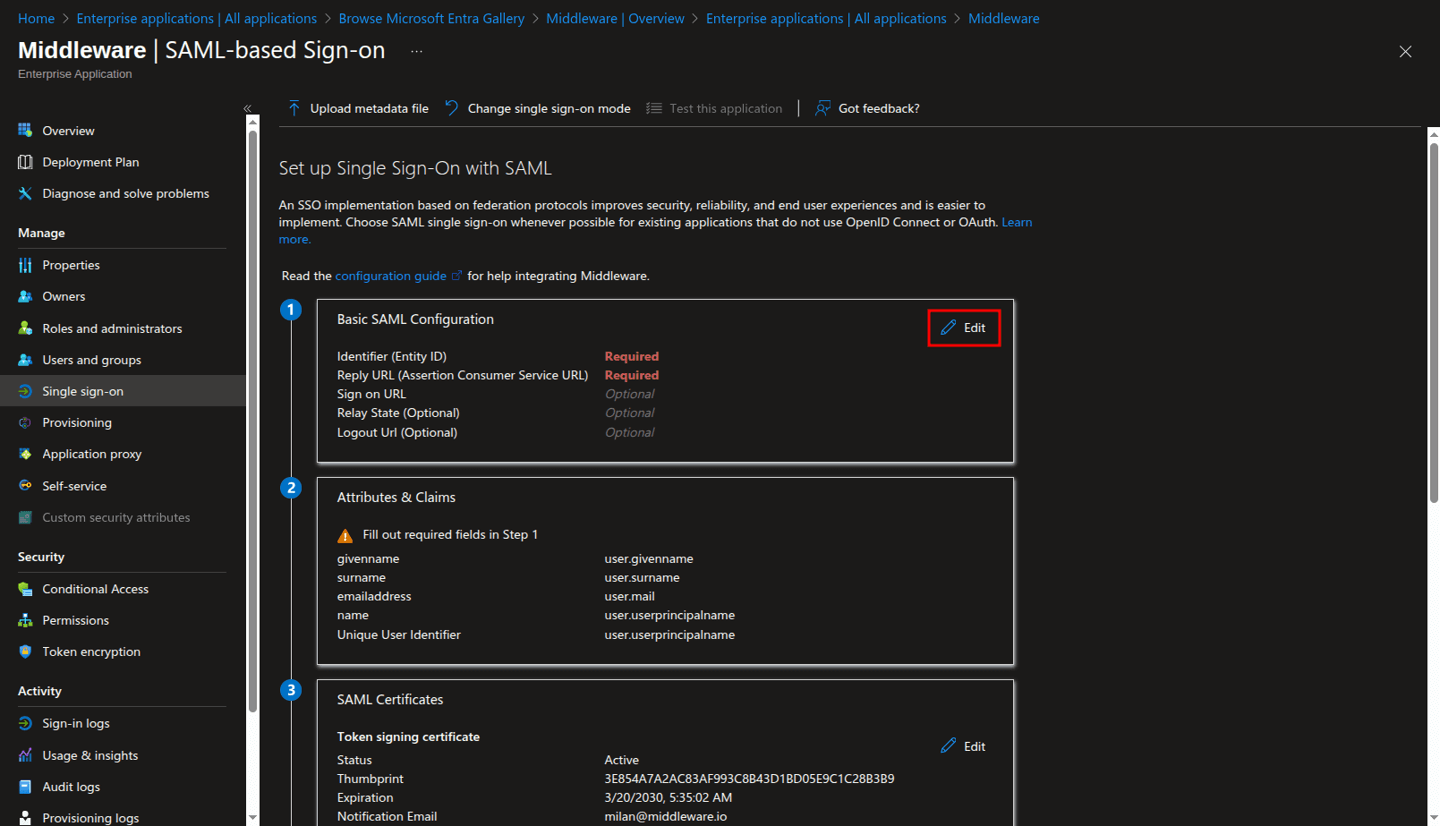
Task: Edit the Basic SAML Configuration
Action: click(x=963, y=327)
